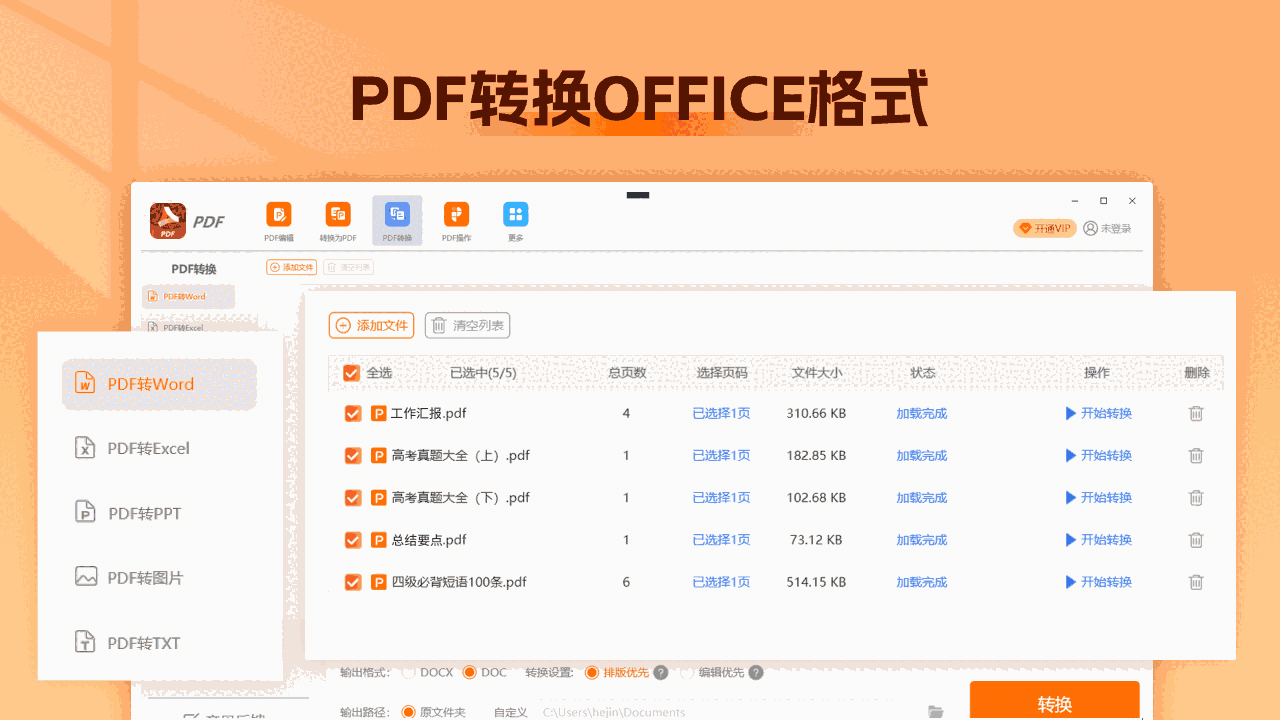The width and height of the screenshot is (1280, 720).
Task: Switch to PDF转Word category
Action: coord(150,384)
